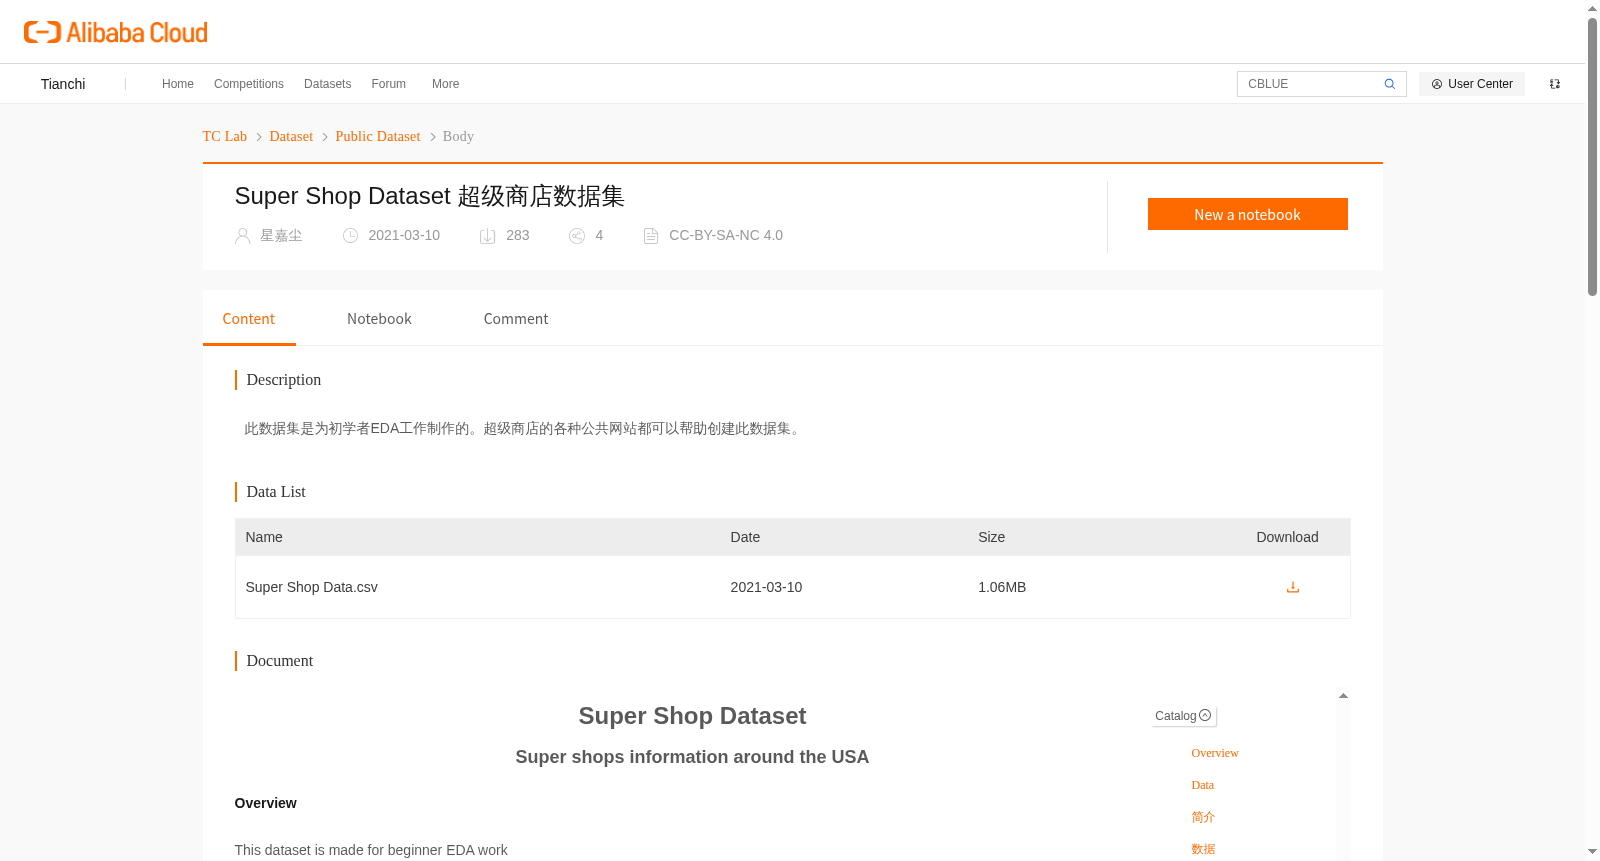Click the 2021-03-10 date in data row

pyautogui.click(x=766, y=587)
